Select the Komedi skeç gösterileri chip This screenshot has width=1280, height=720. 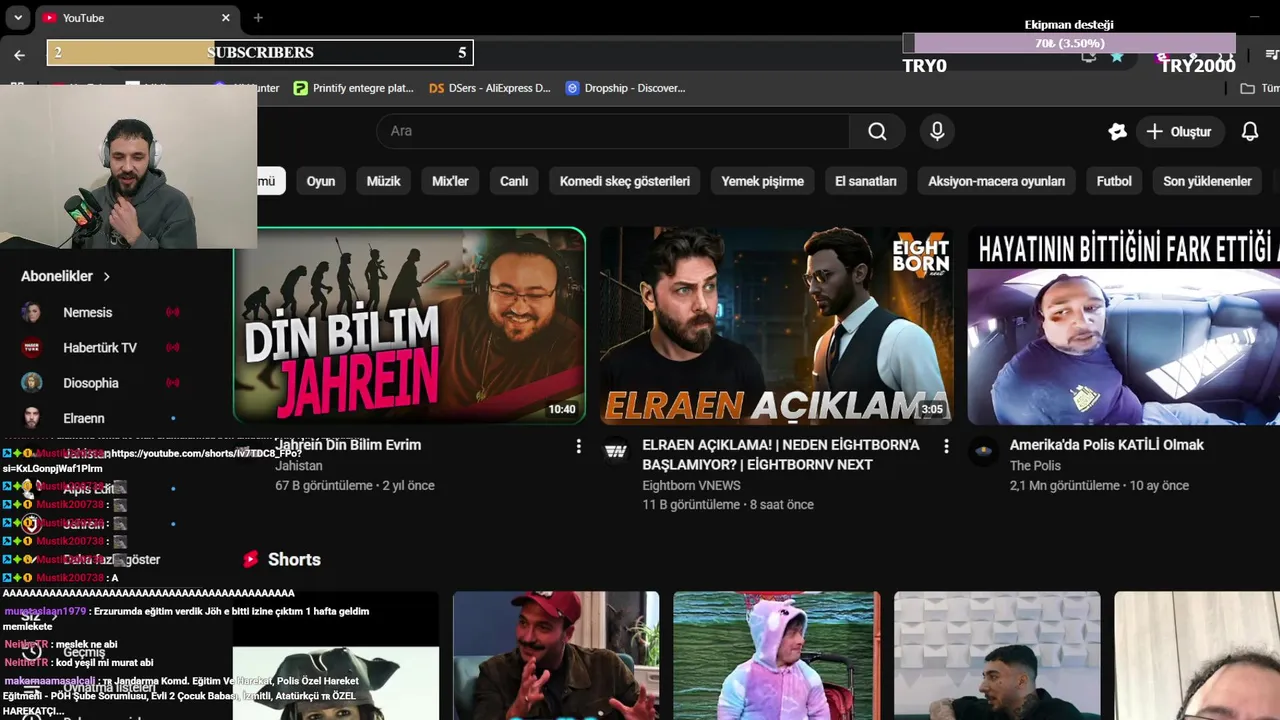[625, 181]
